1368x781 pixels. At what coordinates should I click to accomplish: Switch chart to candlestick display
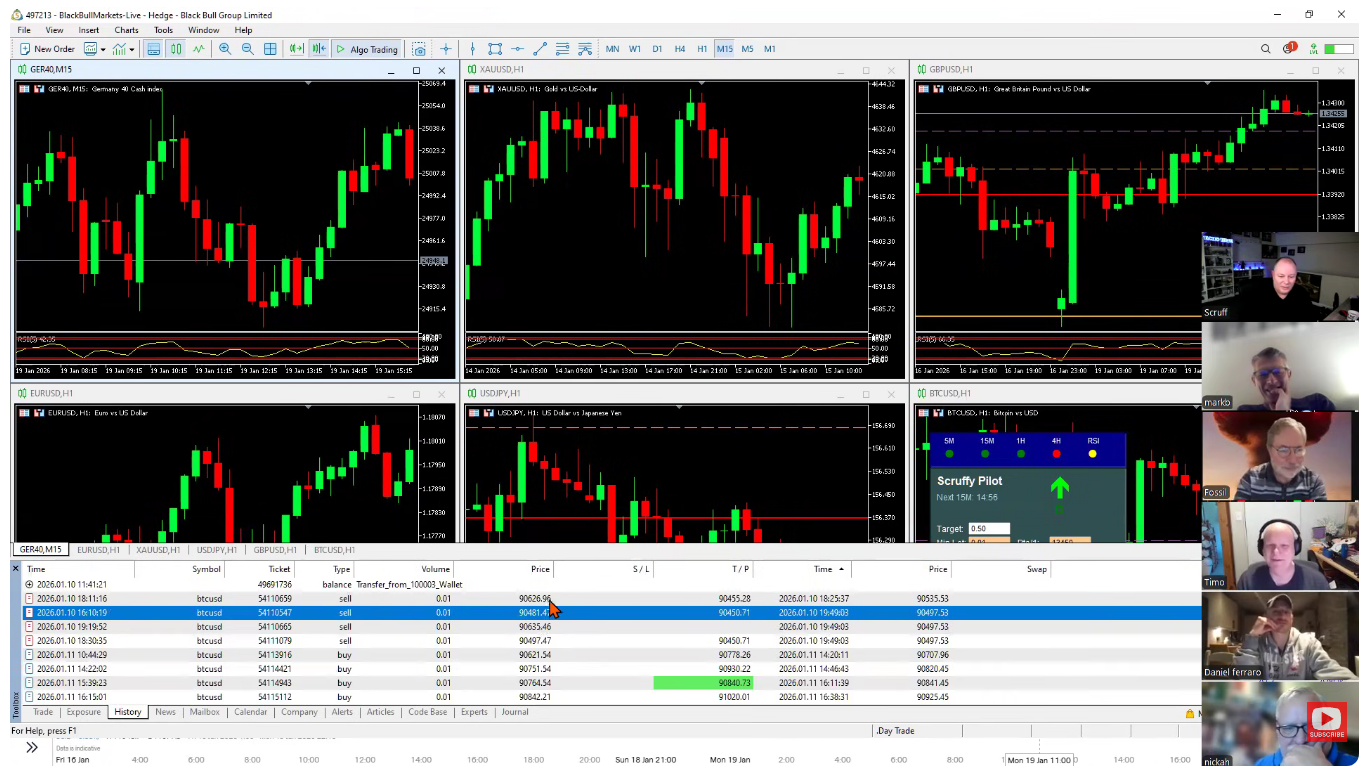pos(176,49)
